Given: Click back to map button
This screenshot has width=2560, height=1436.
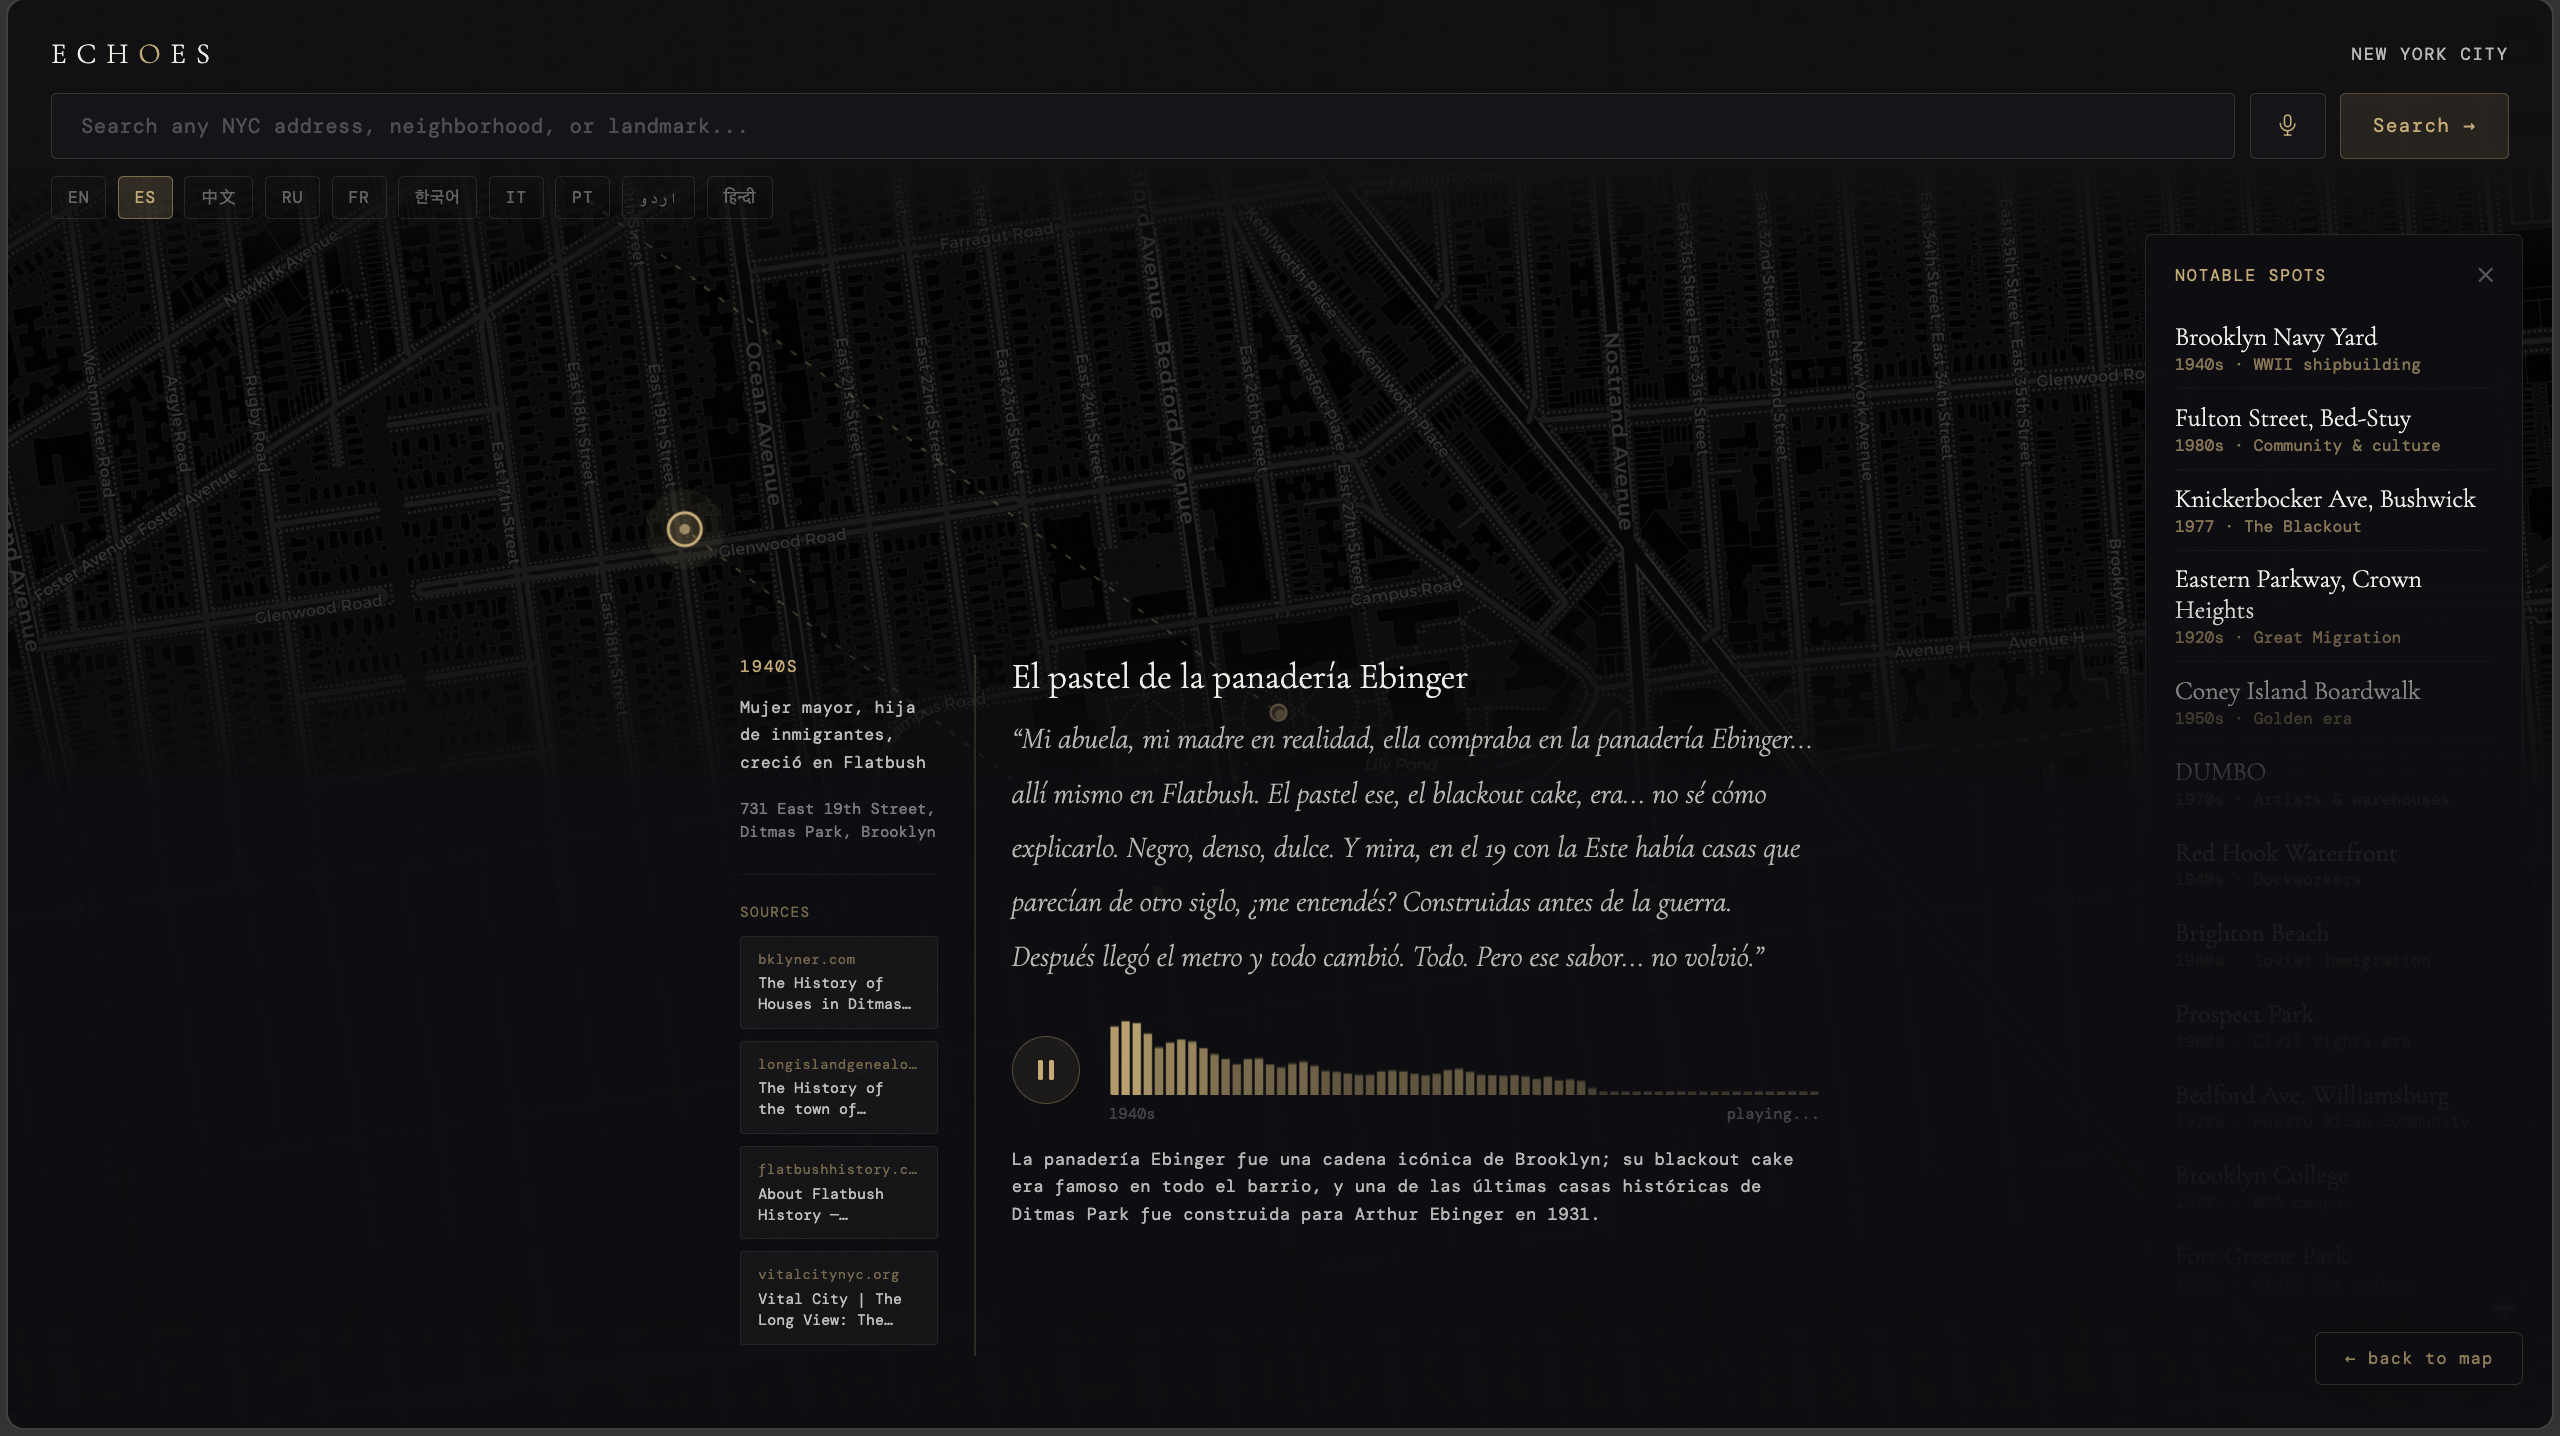Looking at the screenshot, I should (x=2418, y=1358).
